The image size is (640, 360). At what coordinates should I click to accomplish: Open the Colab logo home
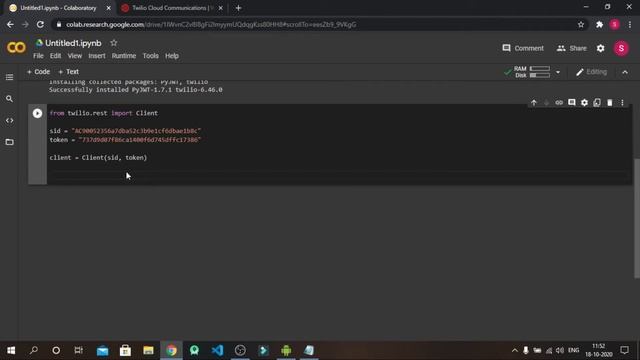coord(16,48)
